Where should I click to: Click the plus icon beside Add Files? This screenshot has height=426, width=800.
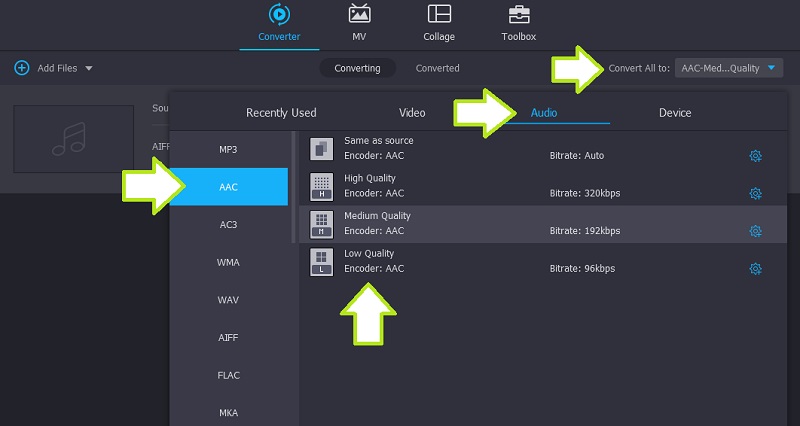[21, 68]
